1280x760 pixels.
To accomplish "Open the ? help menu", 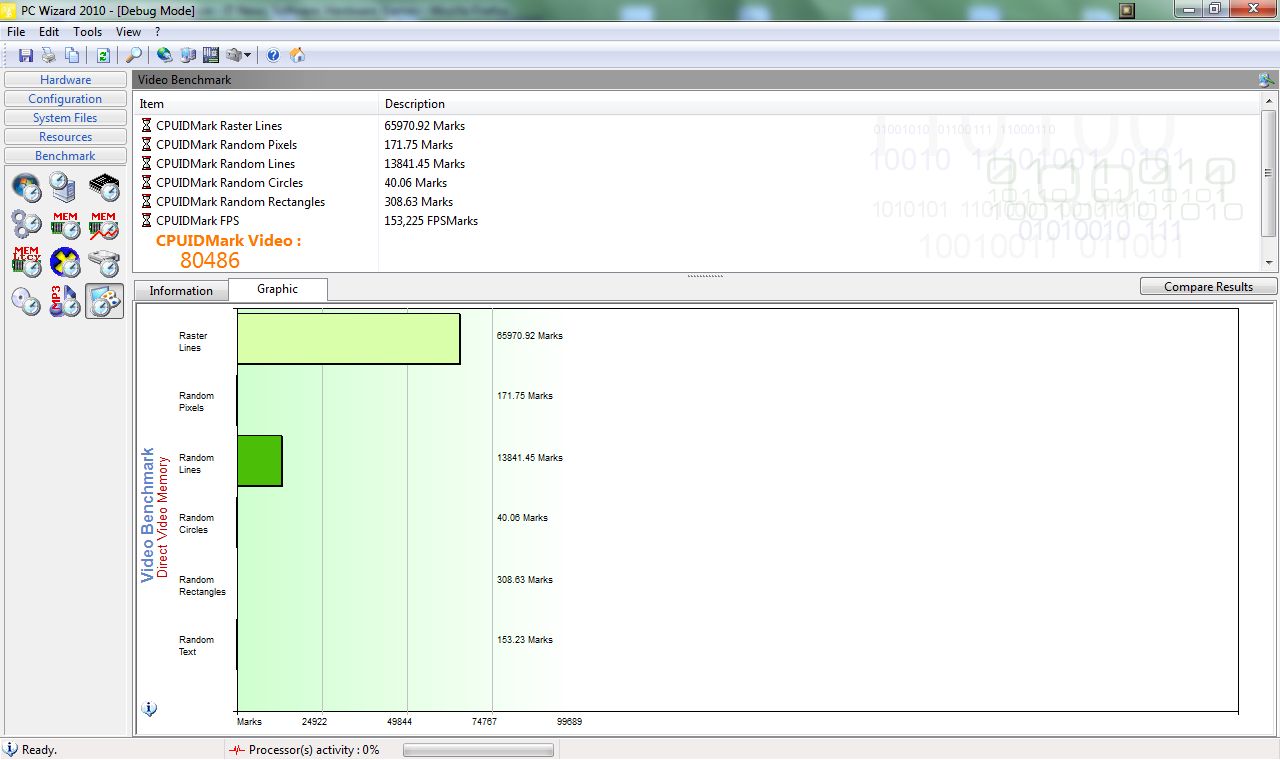I will (x=157, y=32).
